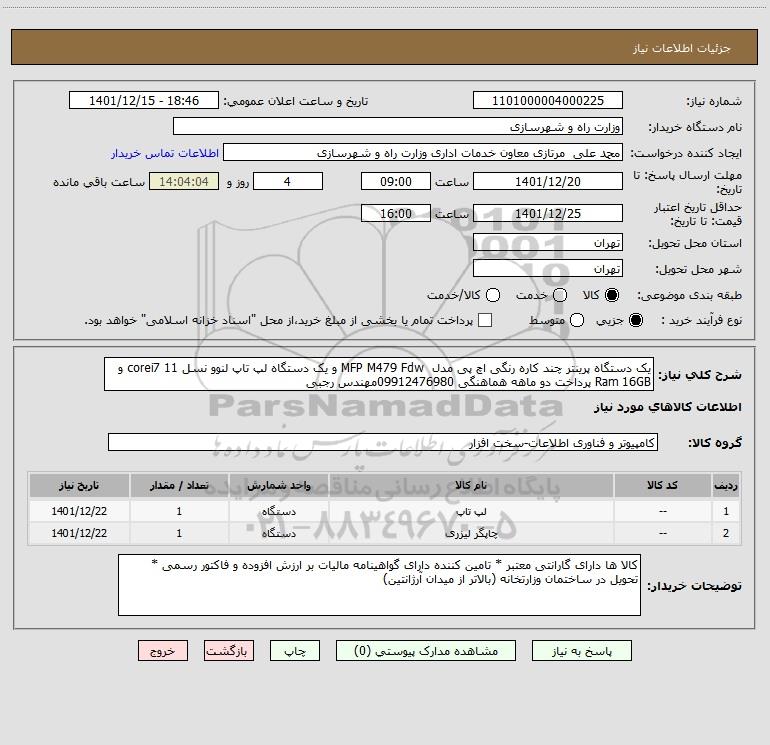This screenshot has width=770, height=745.
Task: Click the delivery province تهران field
Action: click(x=548, y=242)
